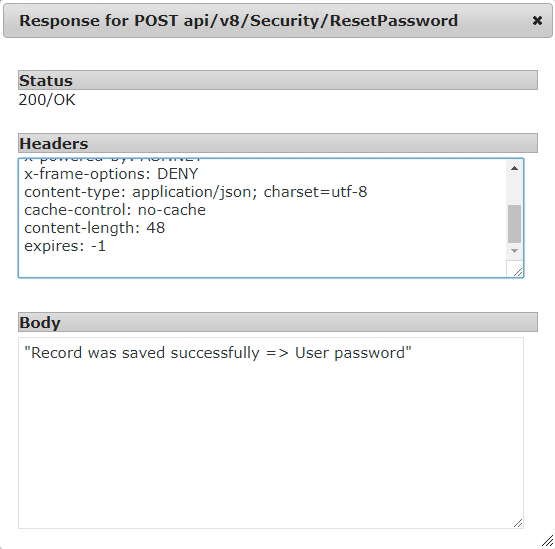
Task: Place cursor in cache-control: no-cache line
Action: coord(115,210)
